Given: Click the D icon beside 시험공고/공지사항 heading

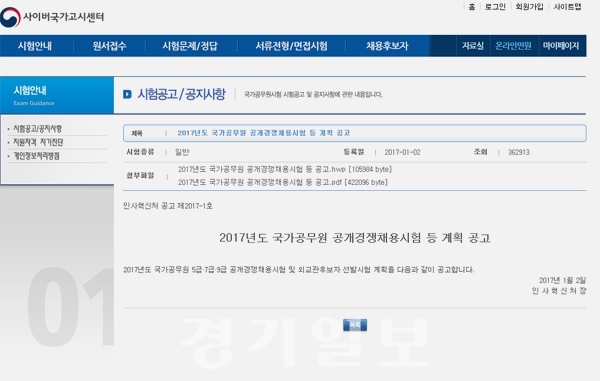Looking at the screenshot, I should pyautogui.click(x=127, y=94).
